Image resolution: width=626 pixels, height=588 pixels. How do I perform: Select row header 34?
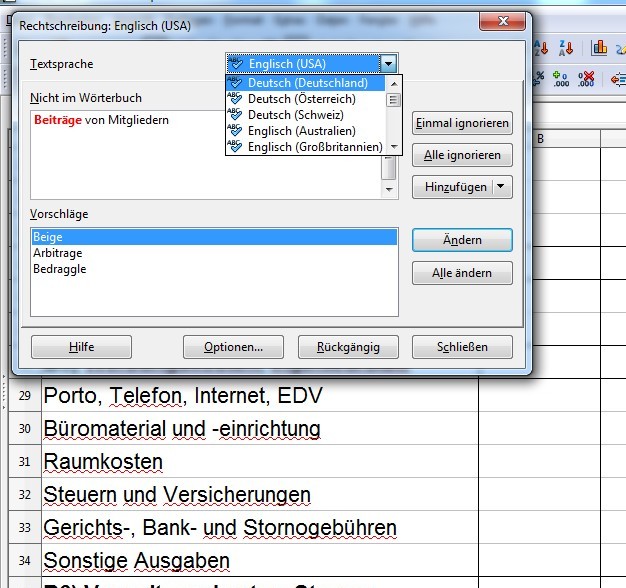point(25,560)
